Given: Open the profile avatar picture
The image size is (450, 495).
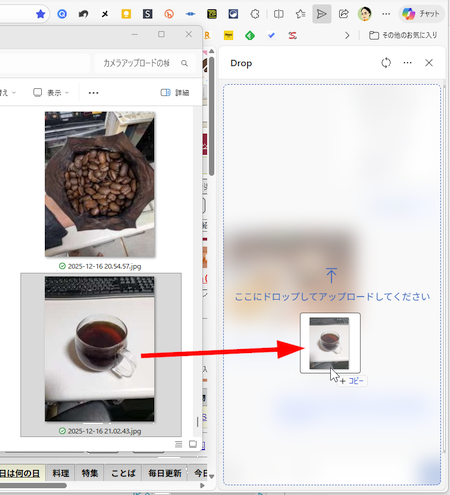Looking at the screenshot, I should click(365, 14).
